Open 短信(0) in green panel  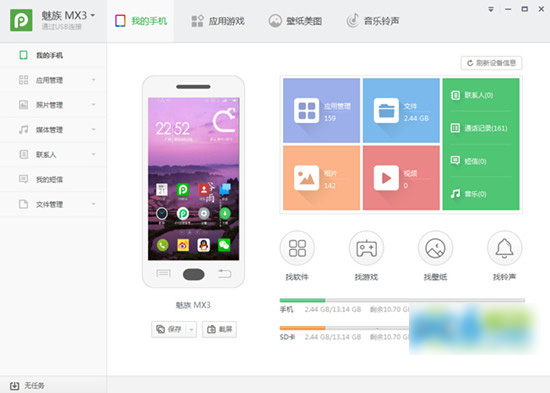point(469,161)
